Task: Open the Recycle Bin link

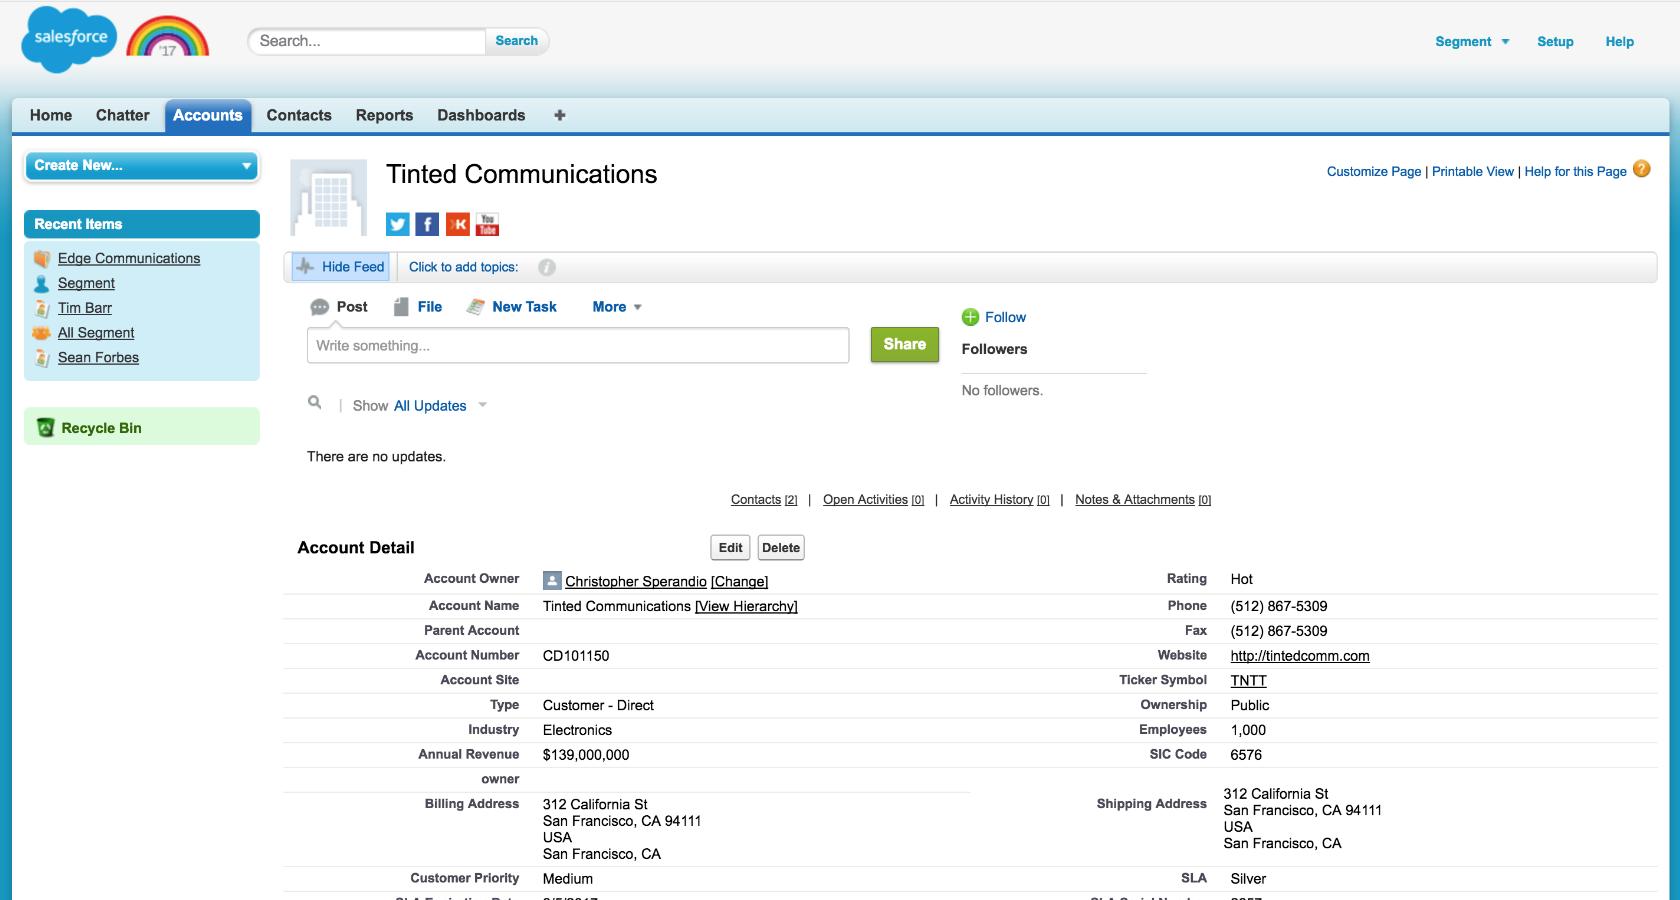Action: pos(101,428)
